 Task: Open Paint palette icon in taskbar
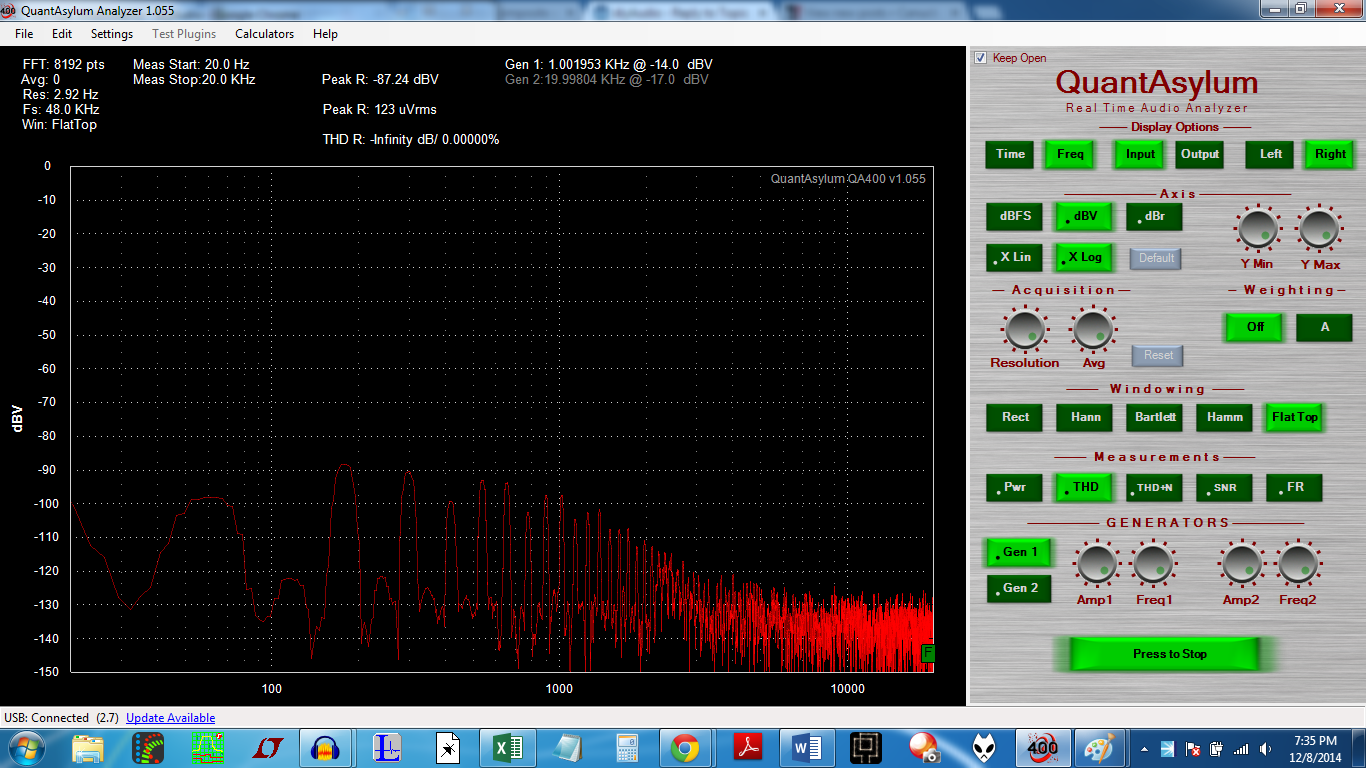(1098, 748)
